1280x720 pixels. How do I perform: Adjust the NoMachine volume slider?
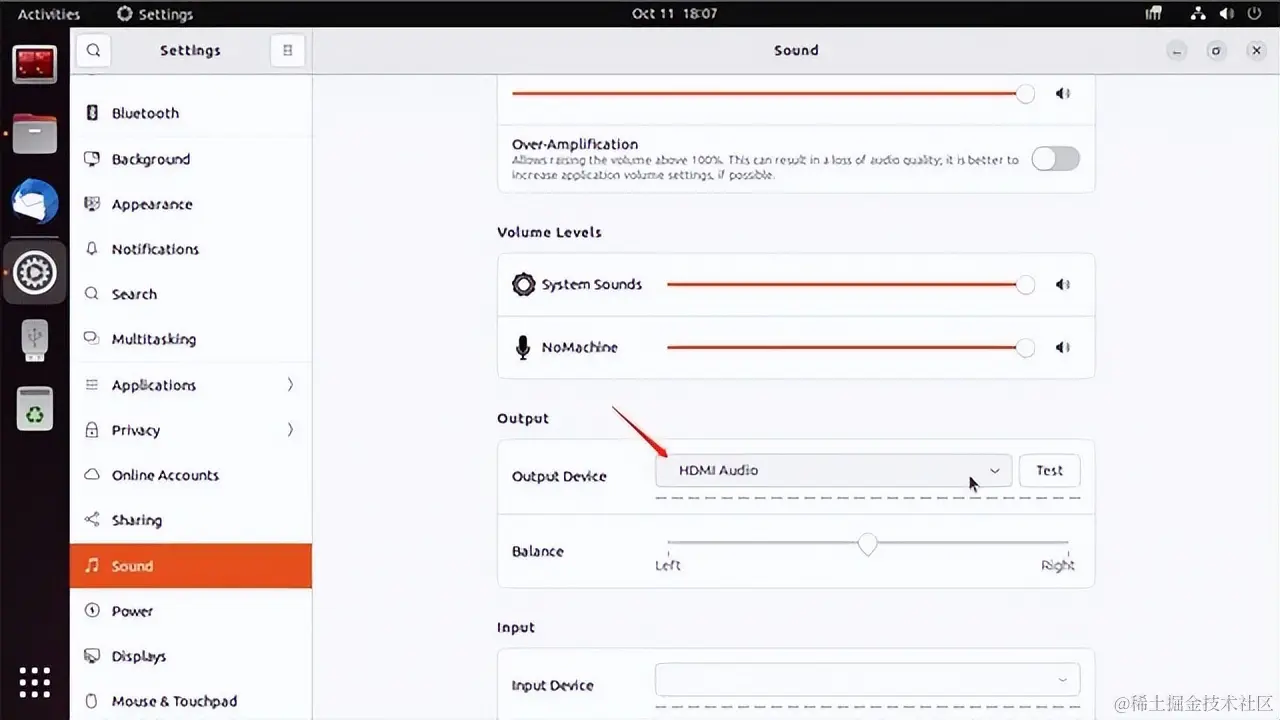tap(850, 347)
